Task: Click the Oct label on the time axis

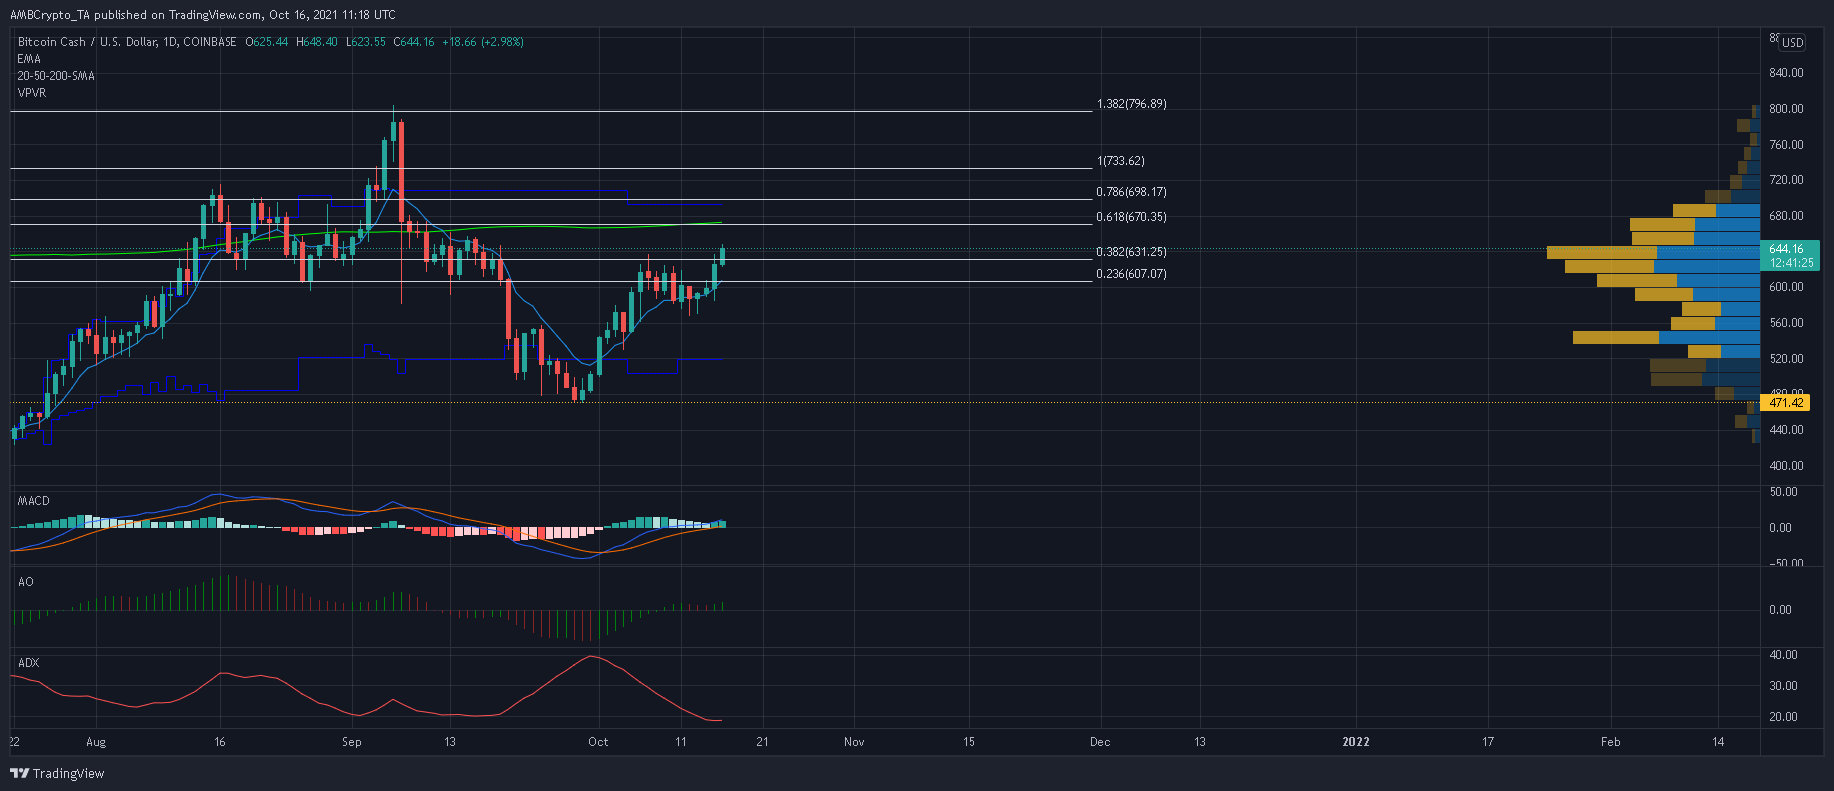Action: pos(598,742)
